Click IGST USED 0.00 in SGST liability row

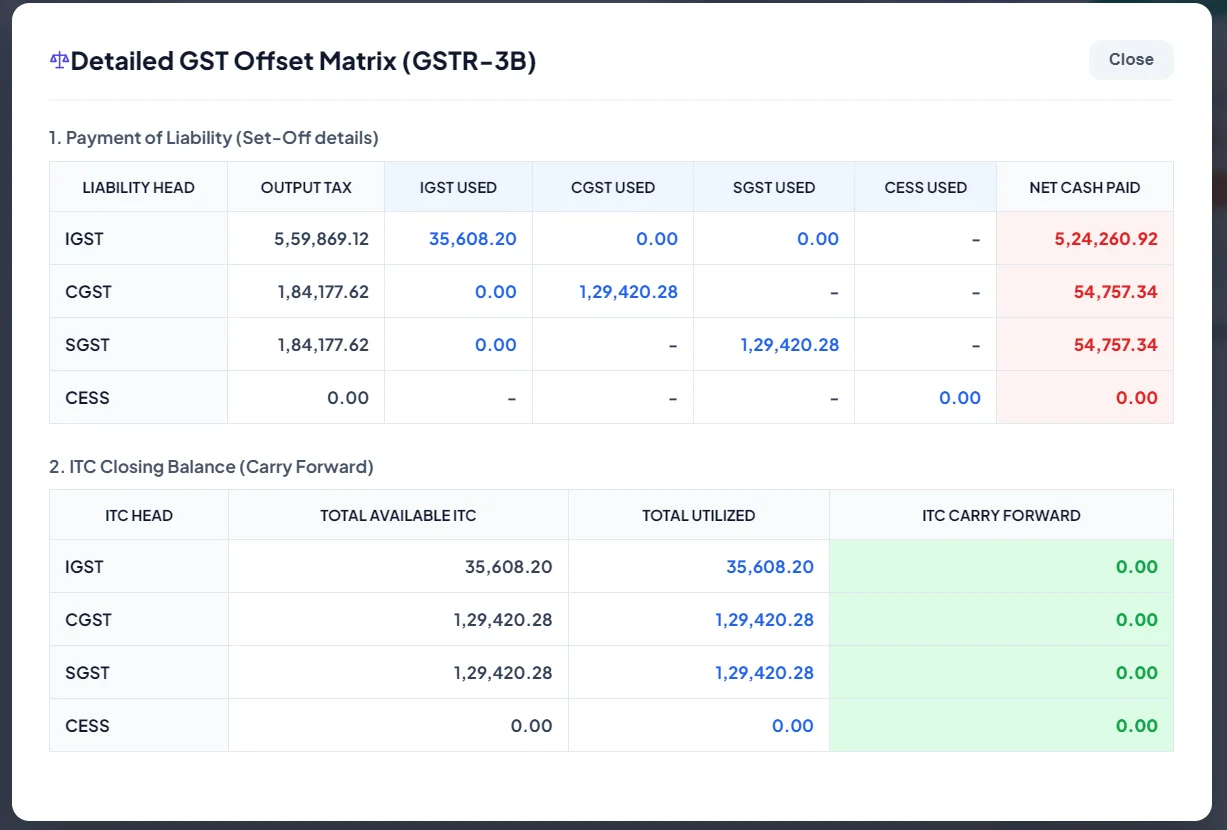click(x=496, y=345)
